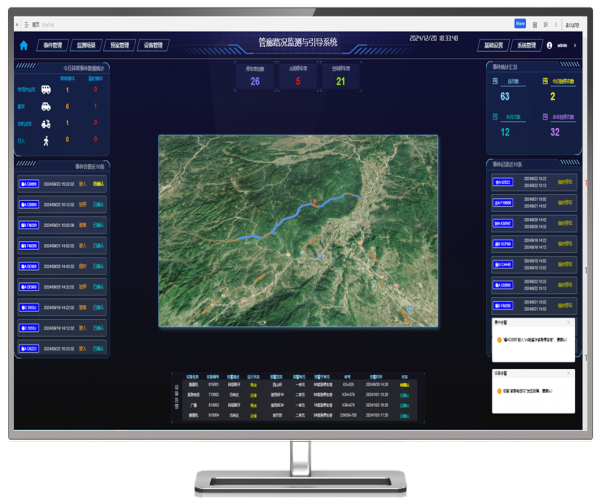This screenshot has height=500, width=600.
Task: Click the red location marker on map
Action: [x=315, y=202]
